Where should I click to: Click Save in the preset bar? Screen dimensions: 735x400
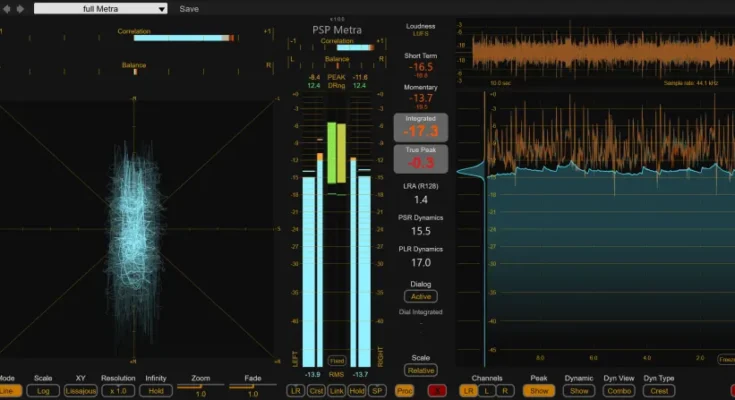click(189, 9)
